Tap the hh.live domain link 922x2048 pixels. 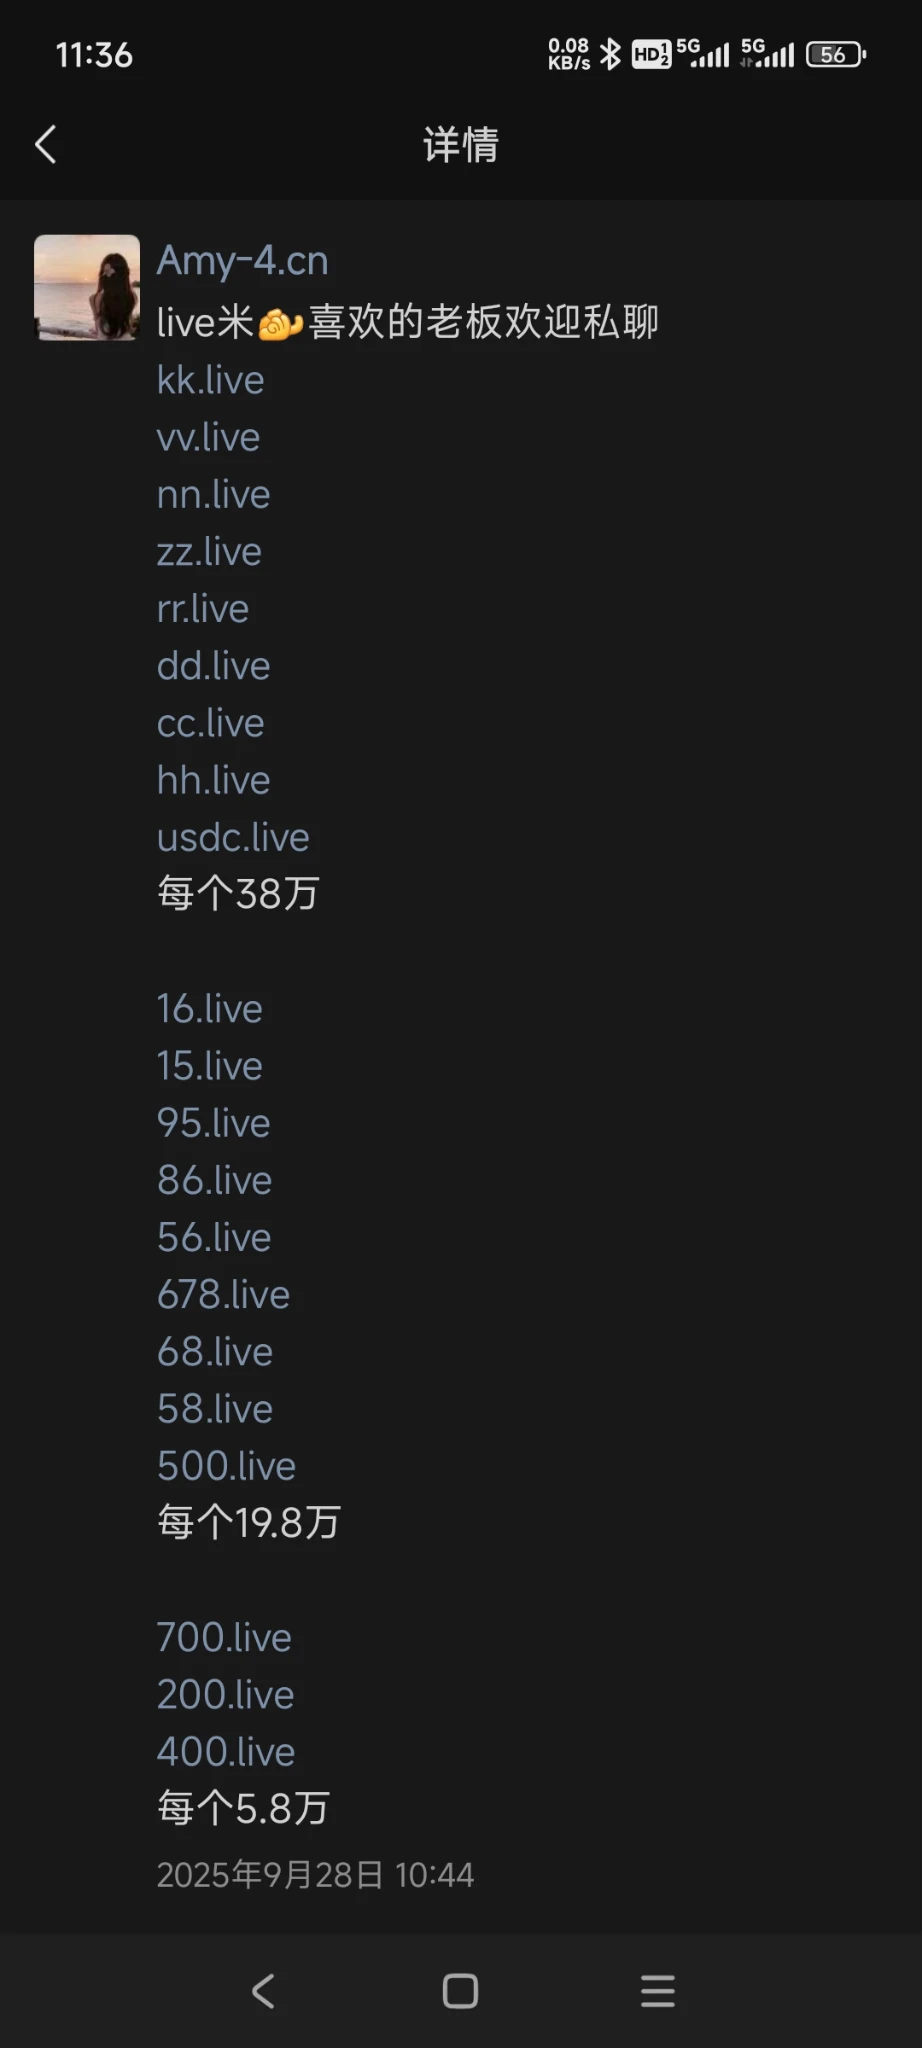coord(213,781)
